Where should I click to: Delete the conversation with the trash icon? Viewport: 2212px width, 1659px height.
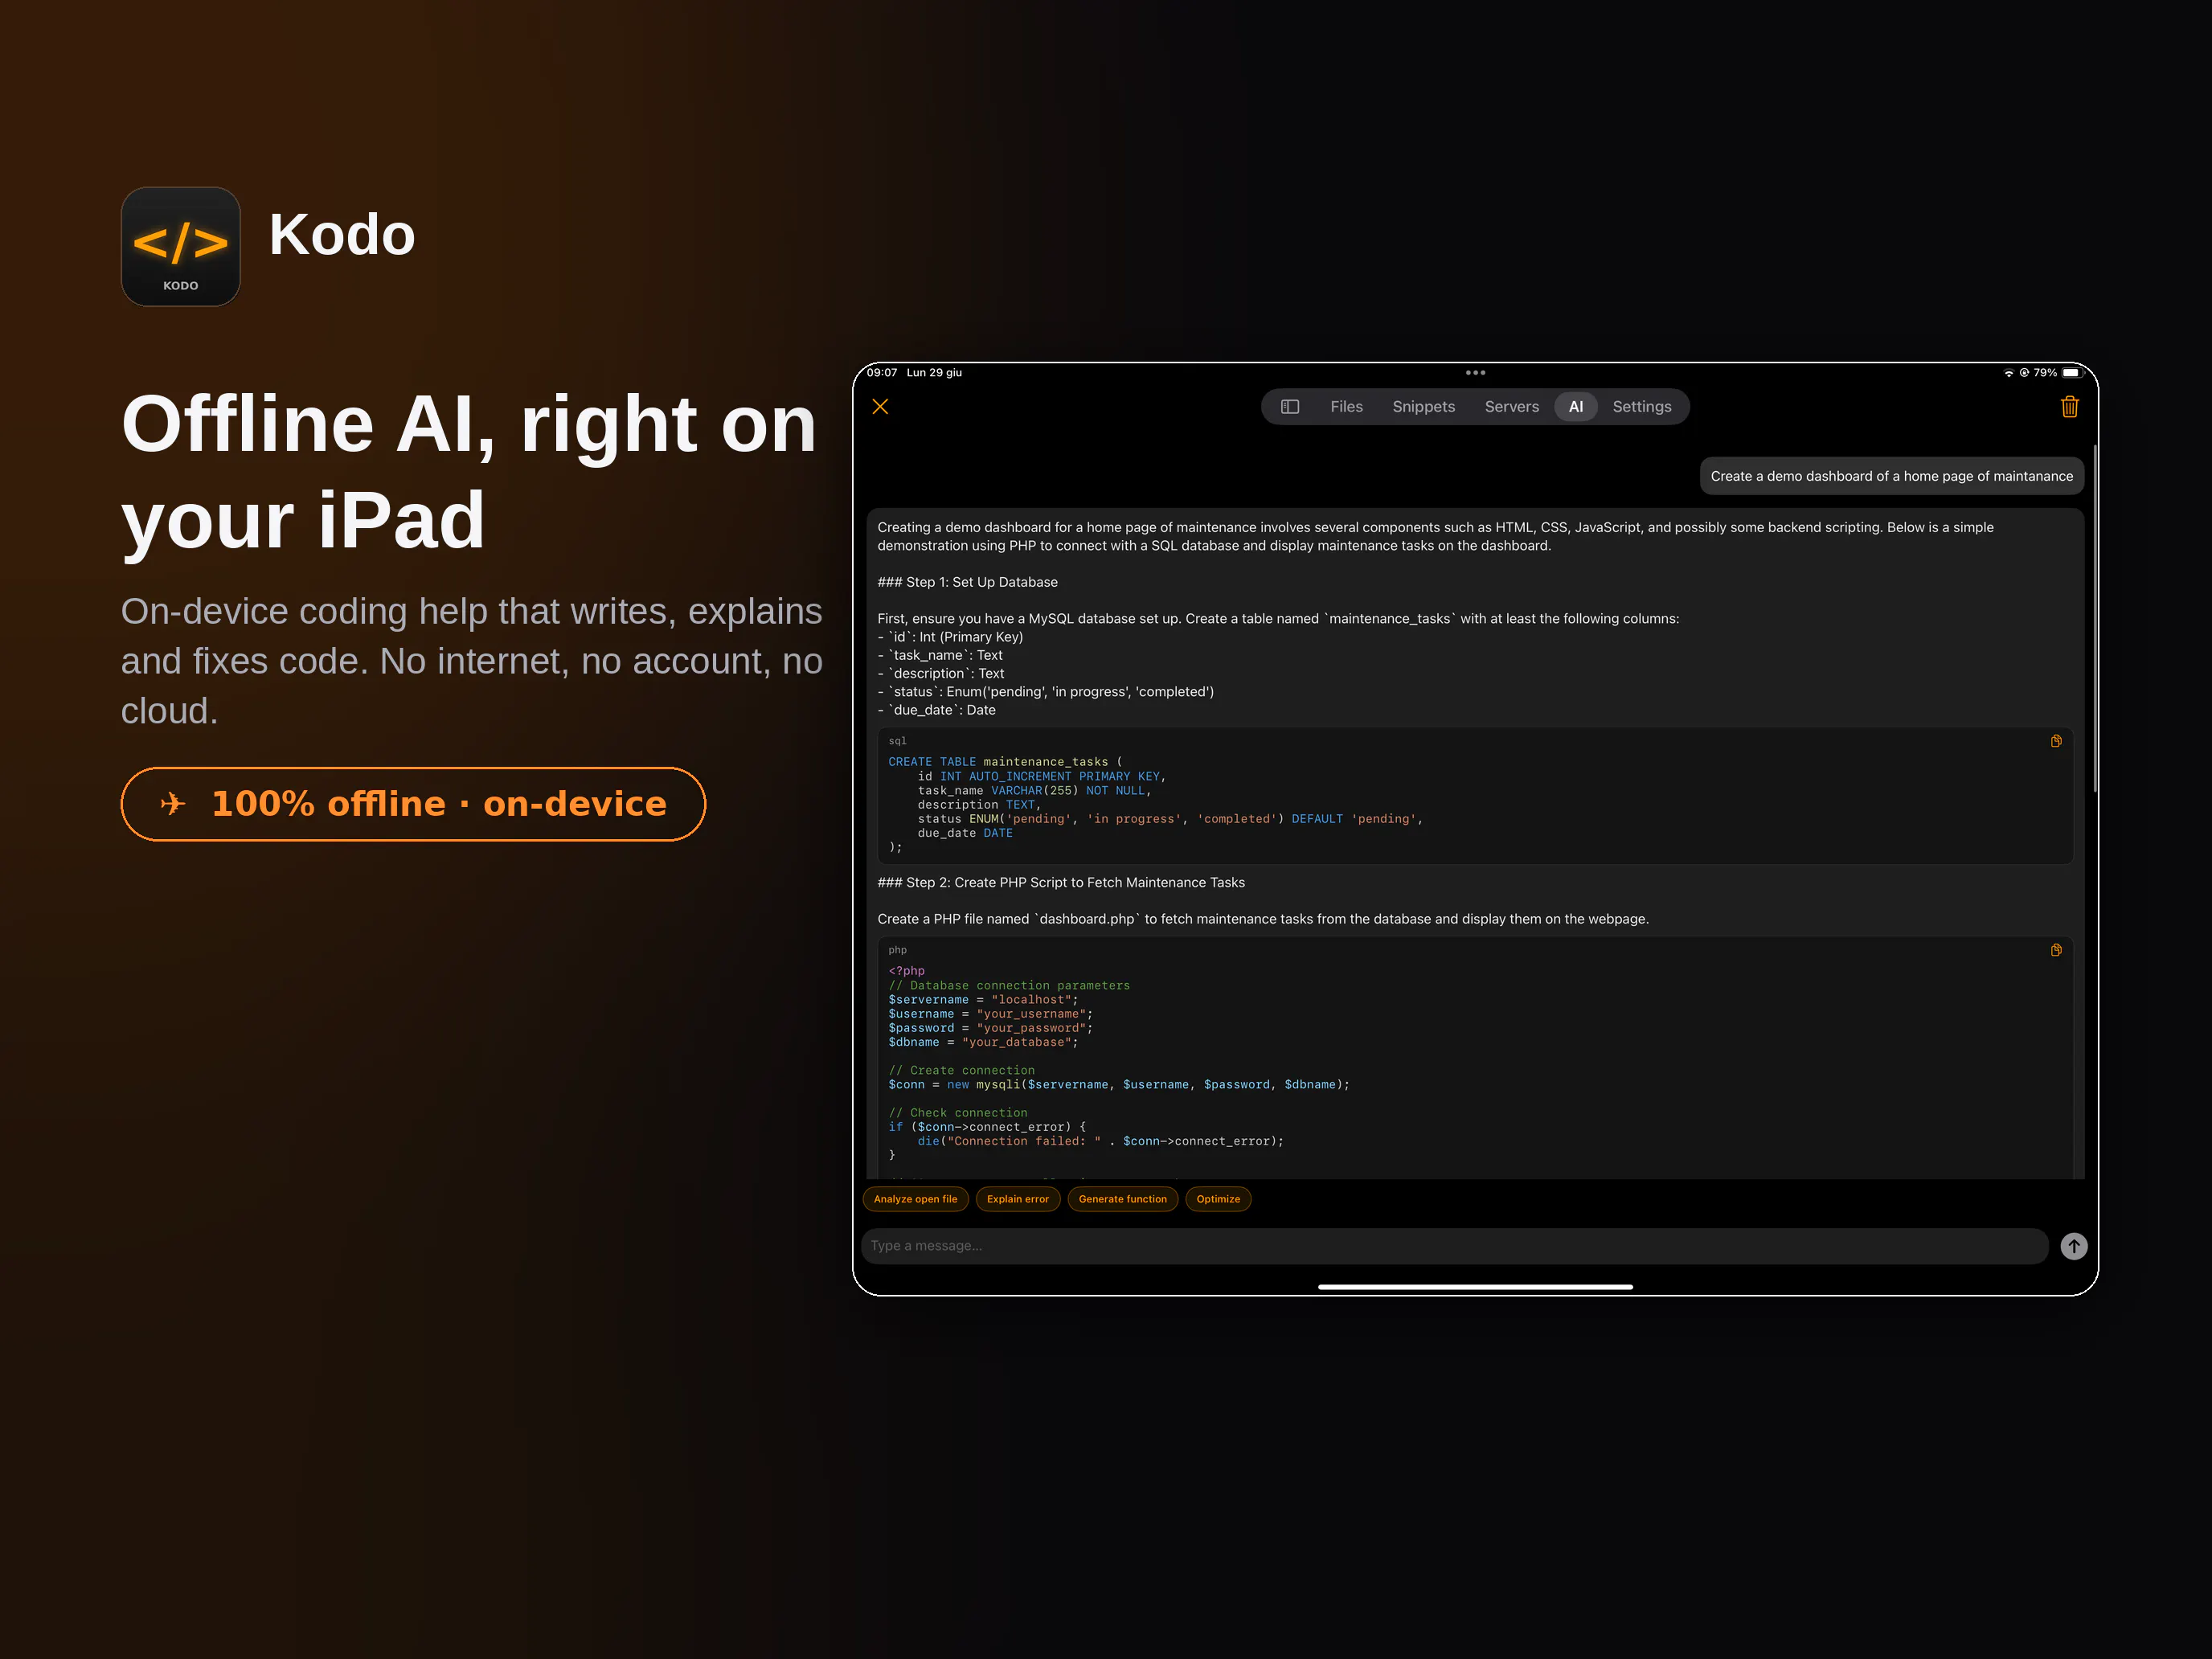pyautogui.click(x=2069, y=407)
